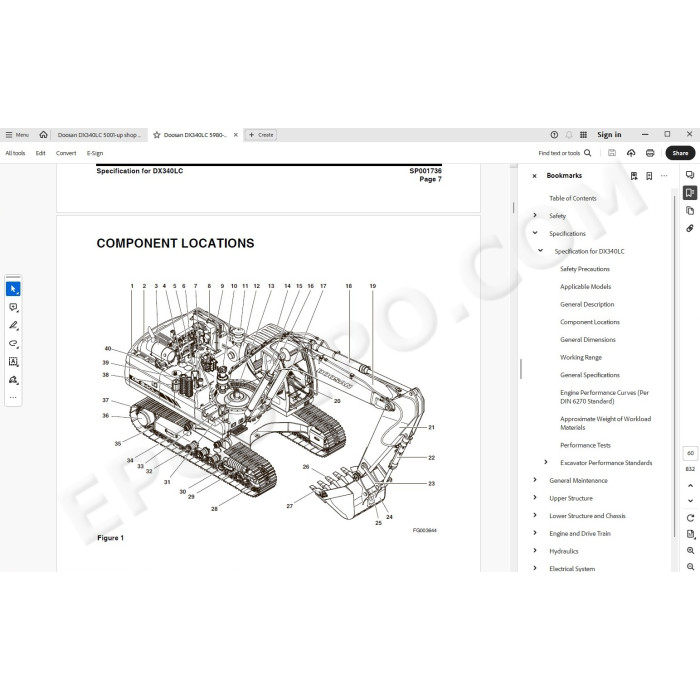Click the Print icon
The width and height of the screenshot is (700, 700).
tap(650, 153)
